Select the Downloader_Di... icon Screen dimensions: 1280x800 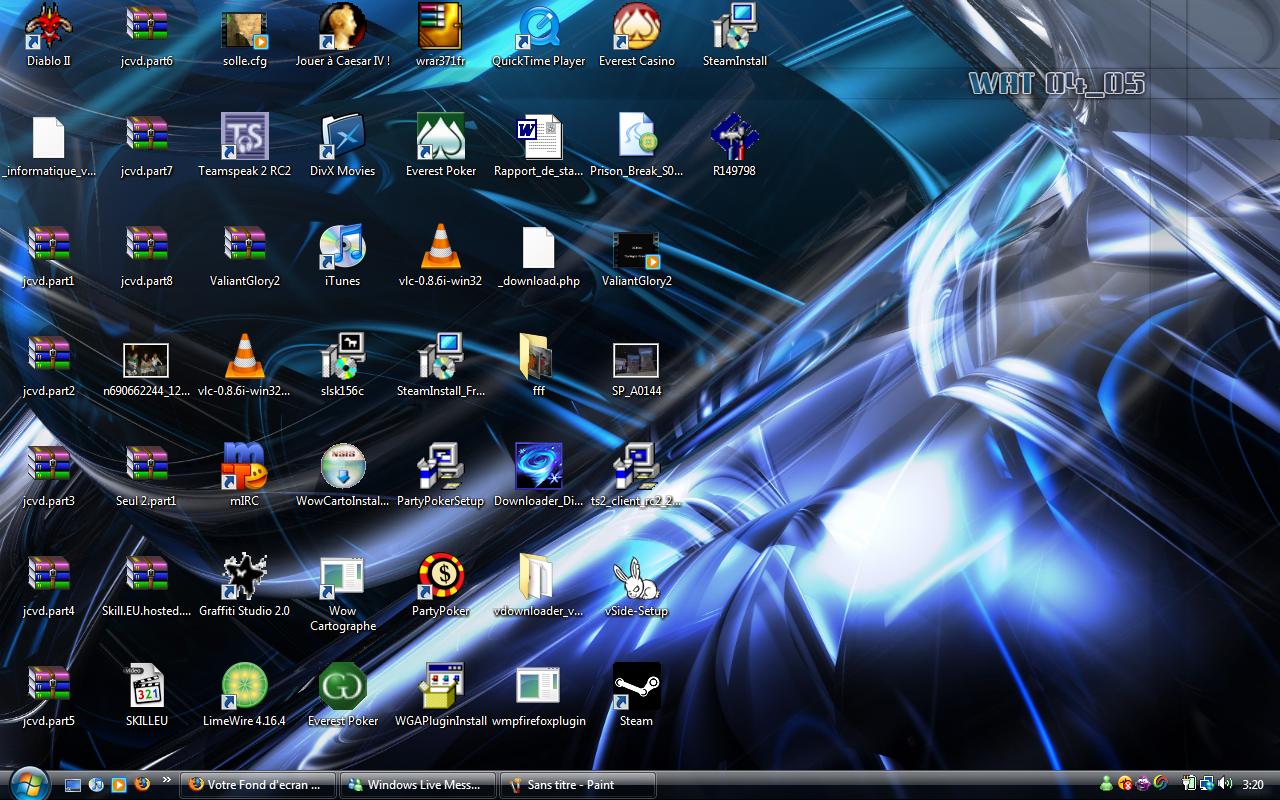pos(538,467)
